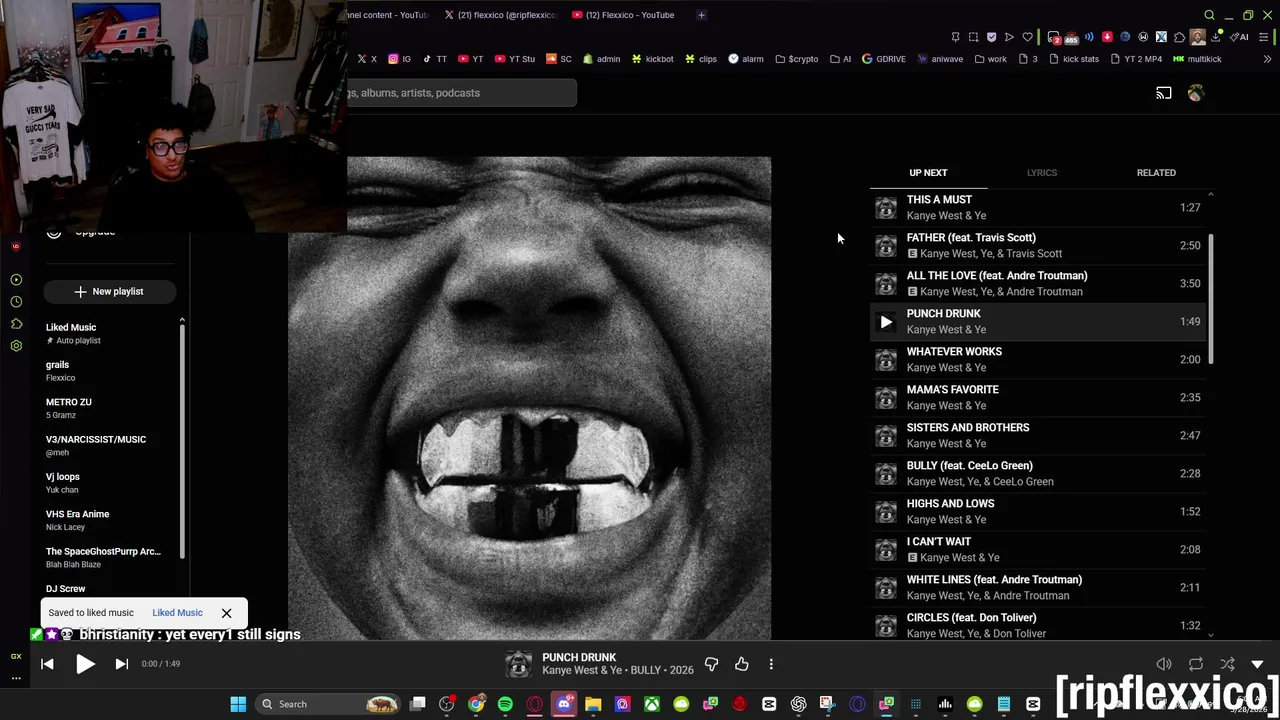1280x720 pixels.
Task: Select WHITE LINES feat. Andre Troutman
Action: pyautogui.click(x=1037, y=588)
